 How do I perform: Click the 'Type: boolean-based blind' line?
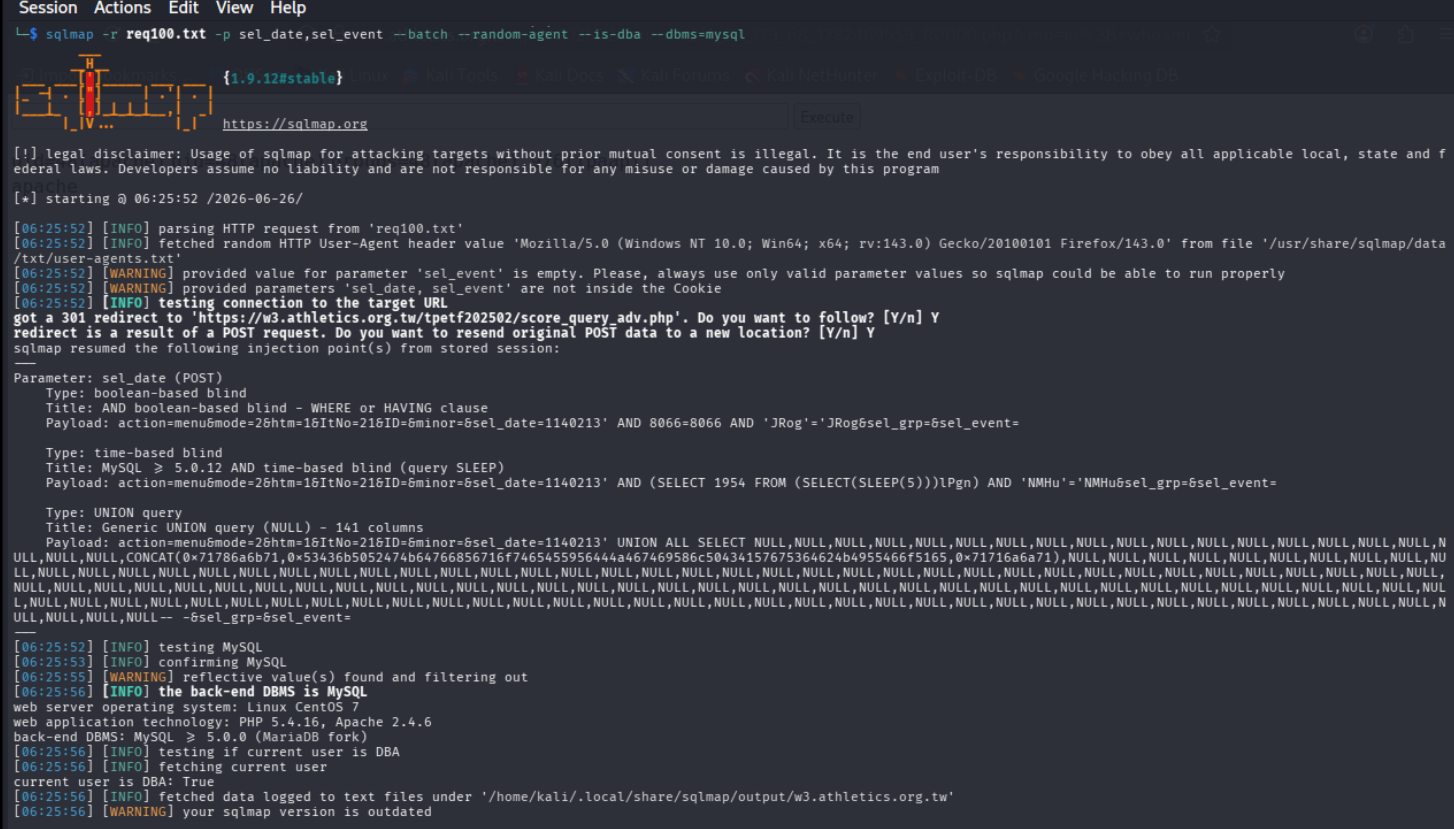[x=146, y=394]
